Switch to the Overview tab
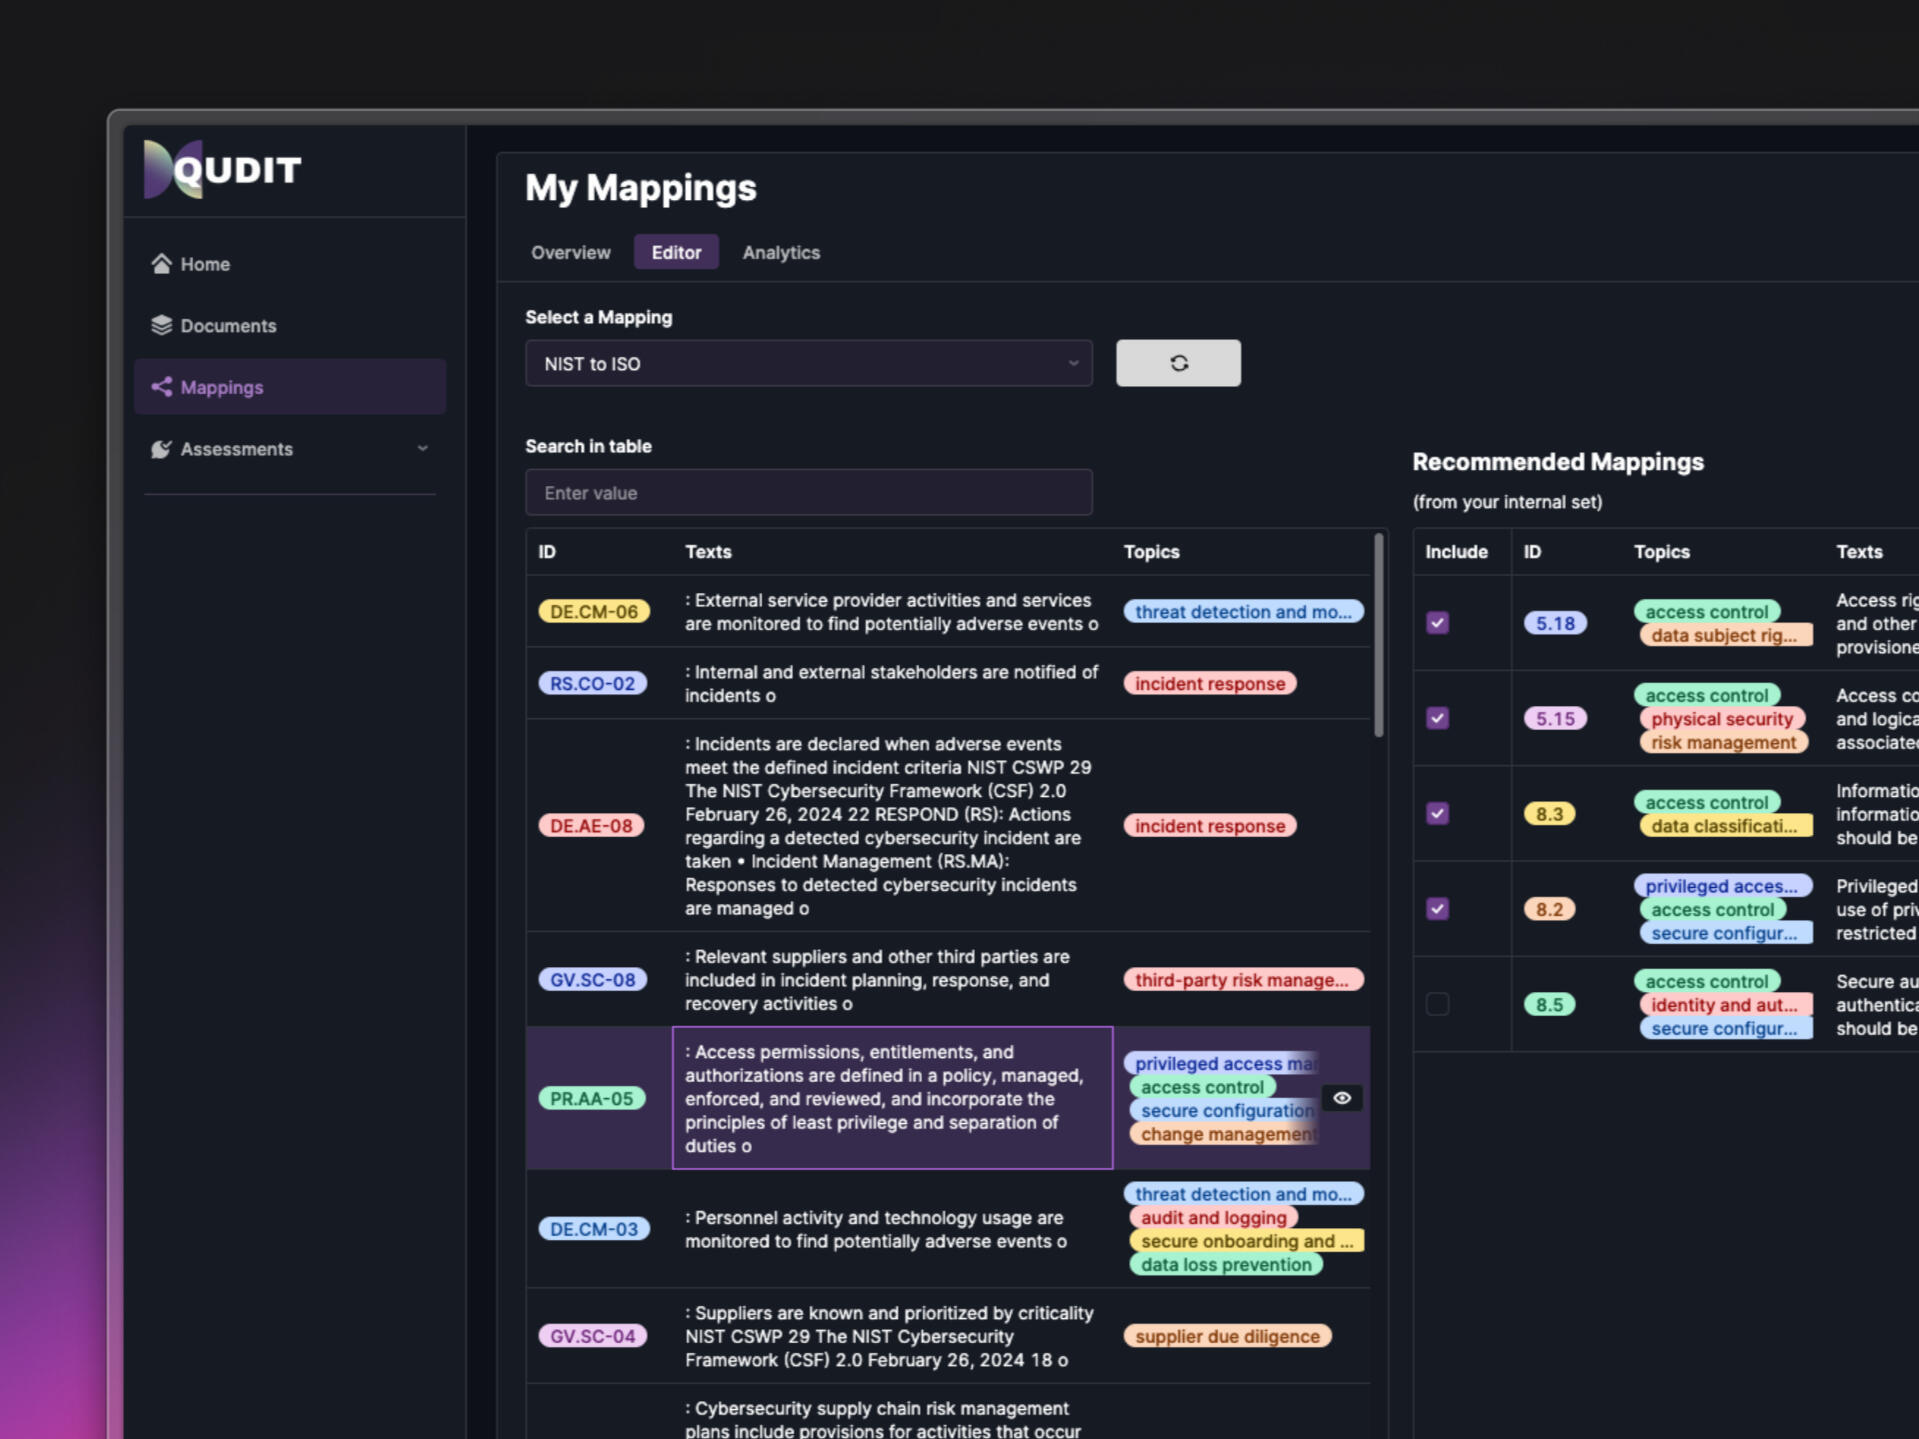Viewport: 1919px width, 1439px height. pos(570,253)
